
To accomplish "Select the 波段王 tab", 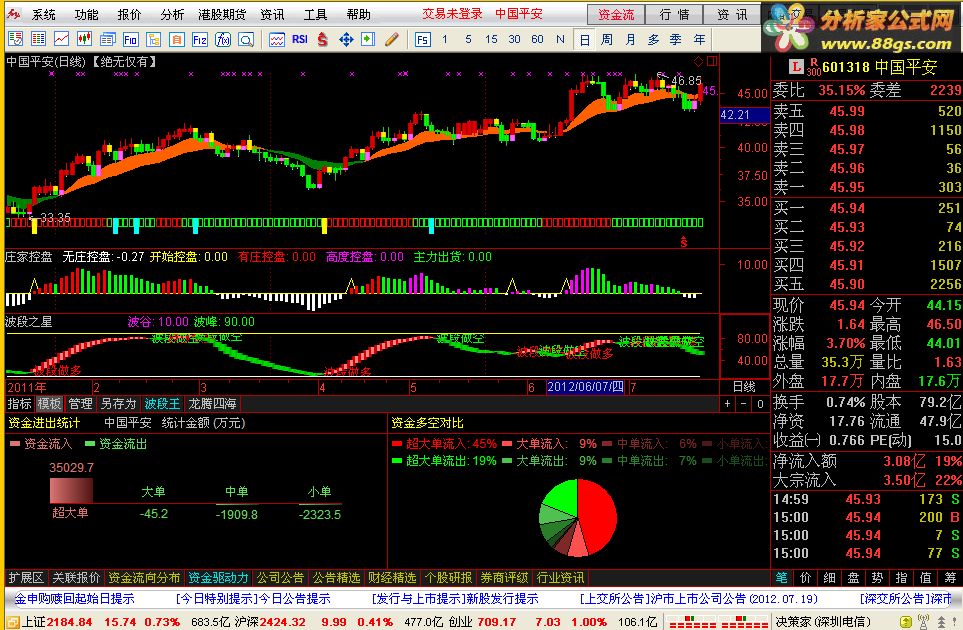I will [162, 403].
